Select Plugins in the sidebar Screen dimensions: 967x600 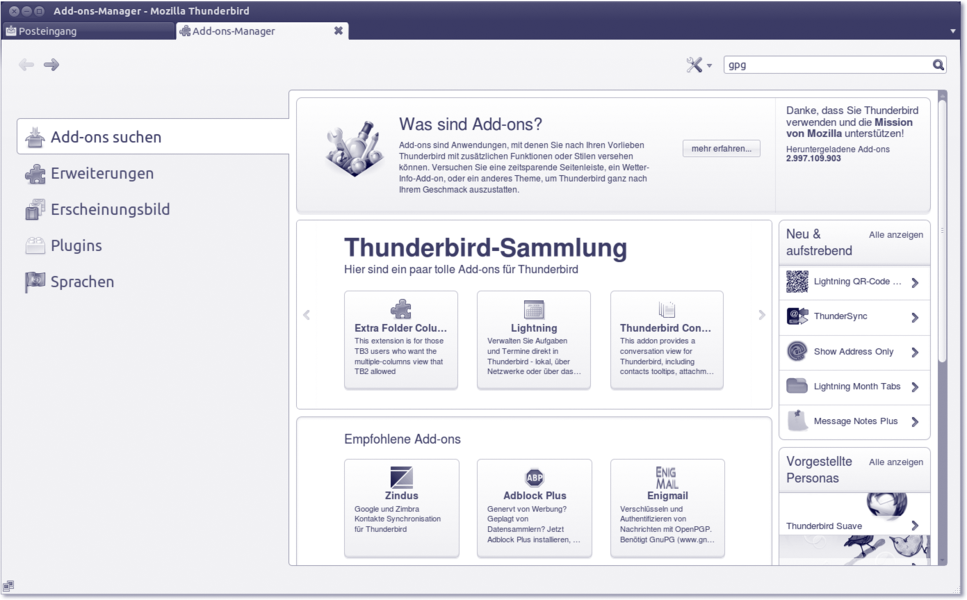76,246
